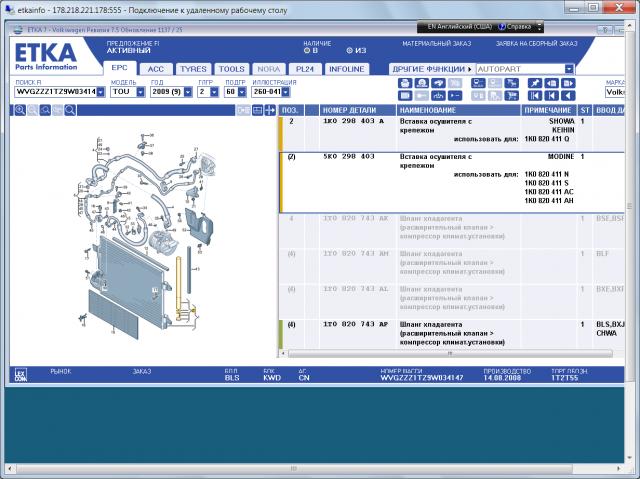The width and height of the screenshot is (640, 479).
Task: Select part number 5K0 298 403
Action: coord(349,157)
